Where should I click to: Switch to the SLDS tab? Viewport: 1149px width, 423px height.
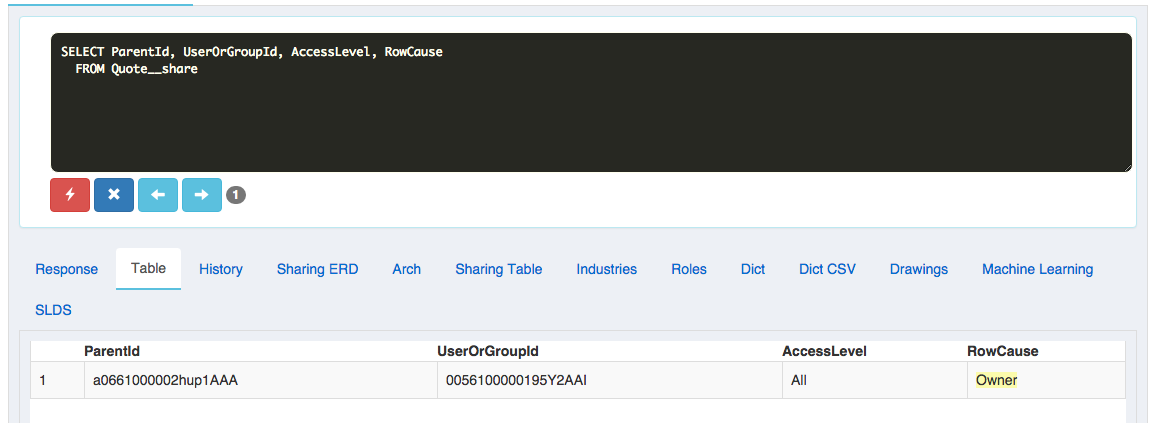[53, 310]
